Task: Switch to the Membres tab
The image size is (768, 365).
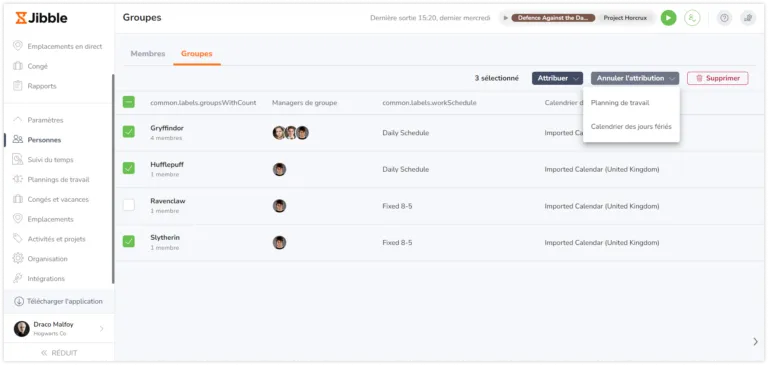Action: pyautogui.click(x=147, y=54)
